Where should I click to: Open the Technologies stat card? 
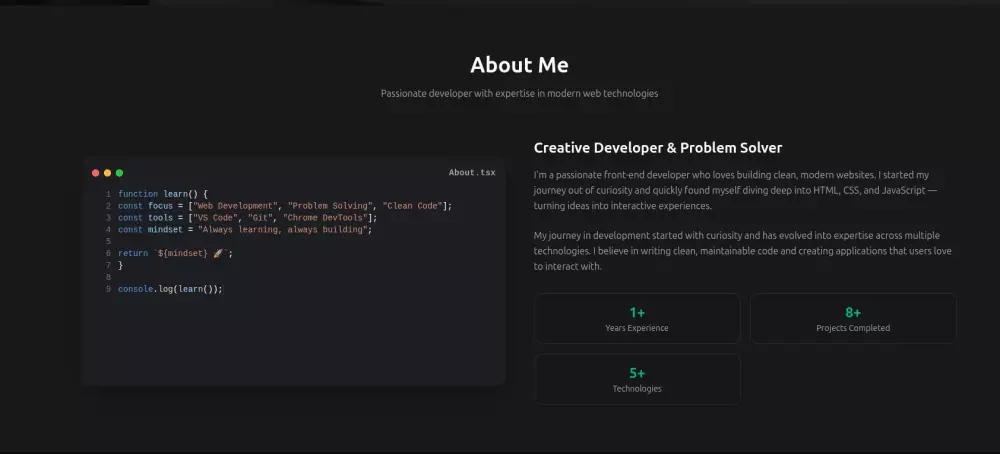click(x=637, y=379)
